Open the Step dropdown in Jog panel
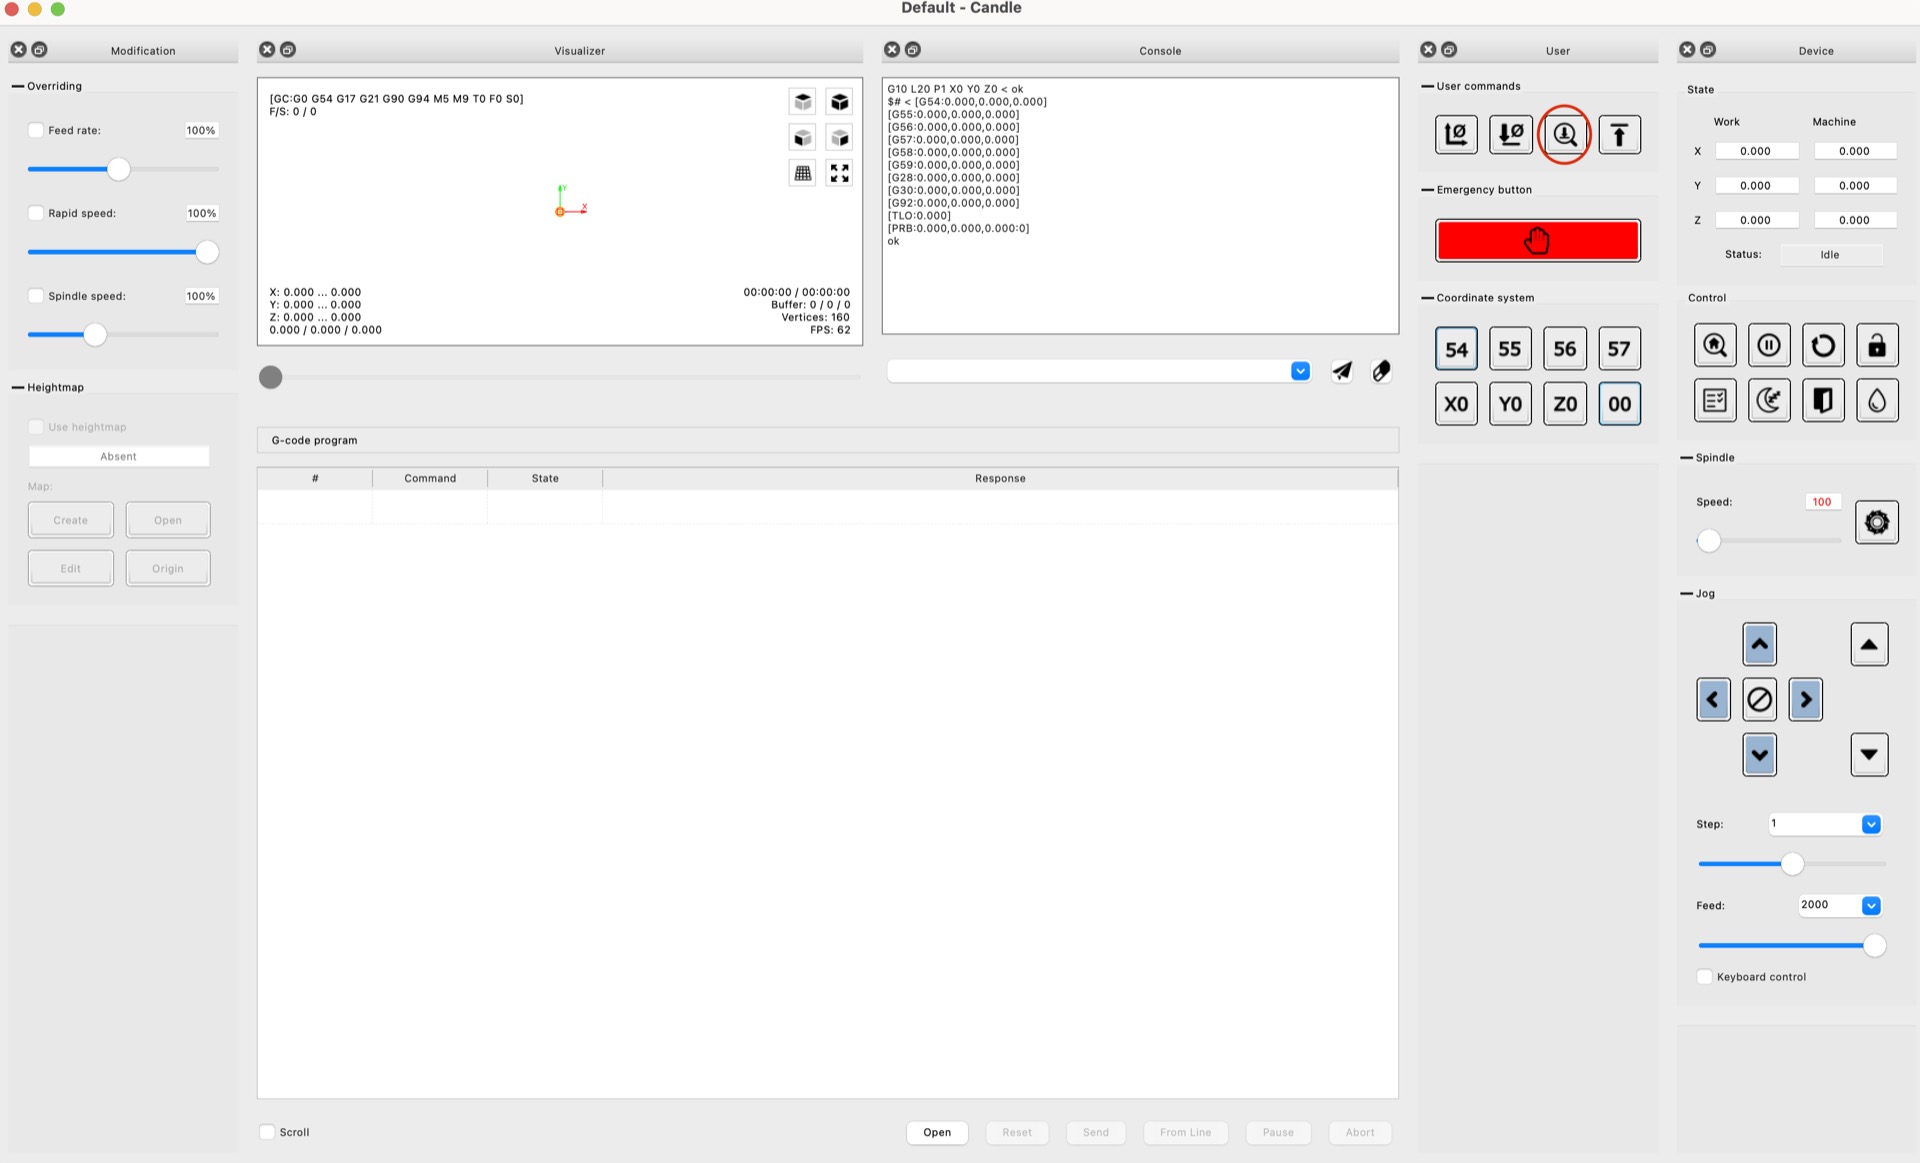The width and height of the screenshot is (1920, 1163). 1869,824
